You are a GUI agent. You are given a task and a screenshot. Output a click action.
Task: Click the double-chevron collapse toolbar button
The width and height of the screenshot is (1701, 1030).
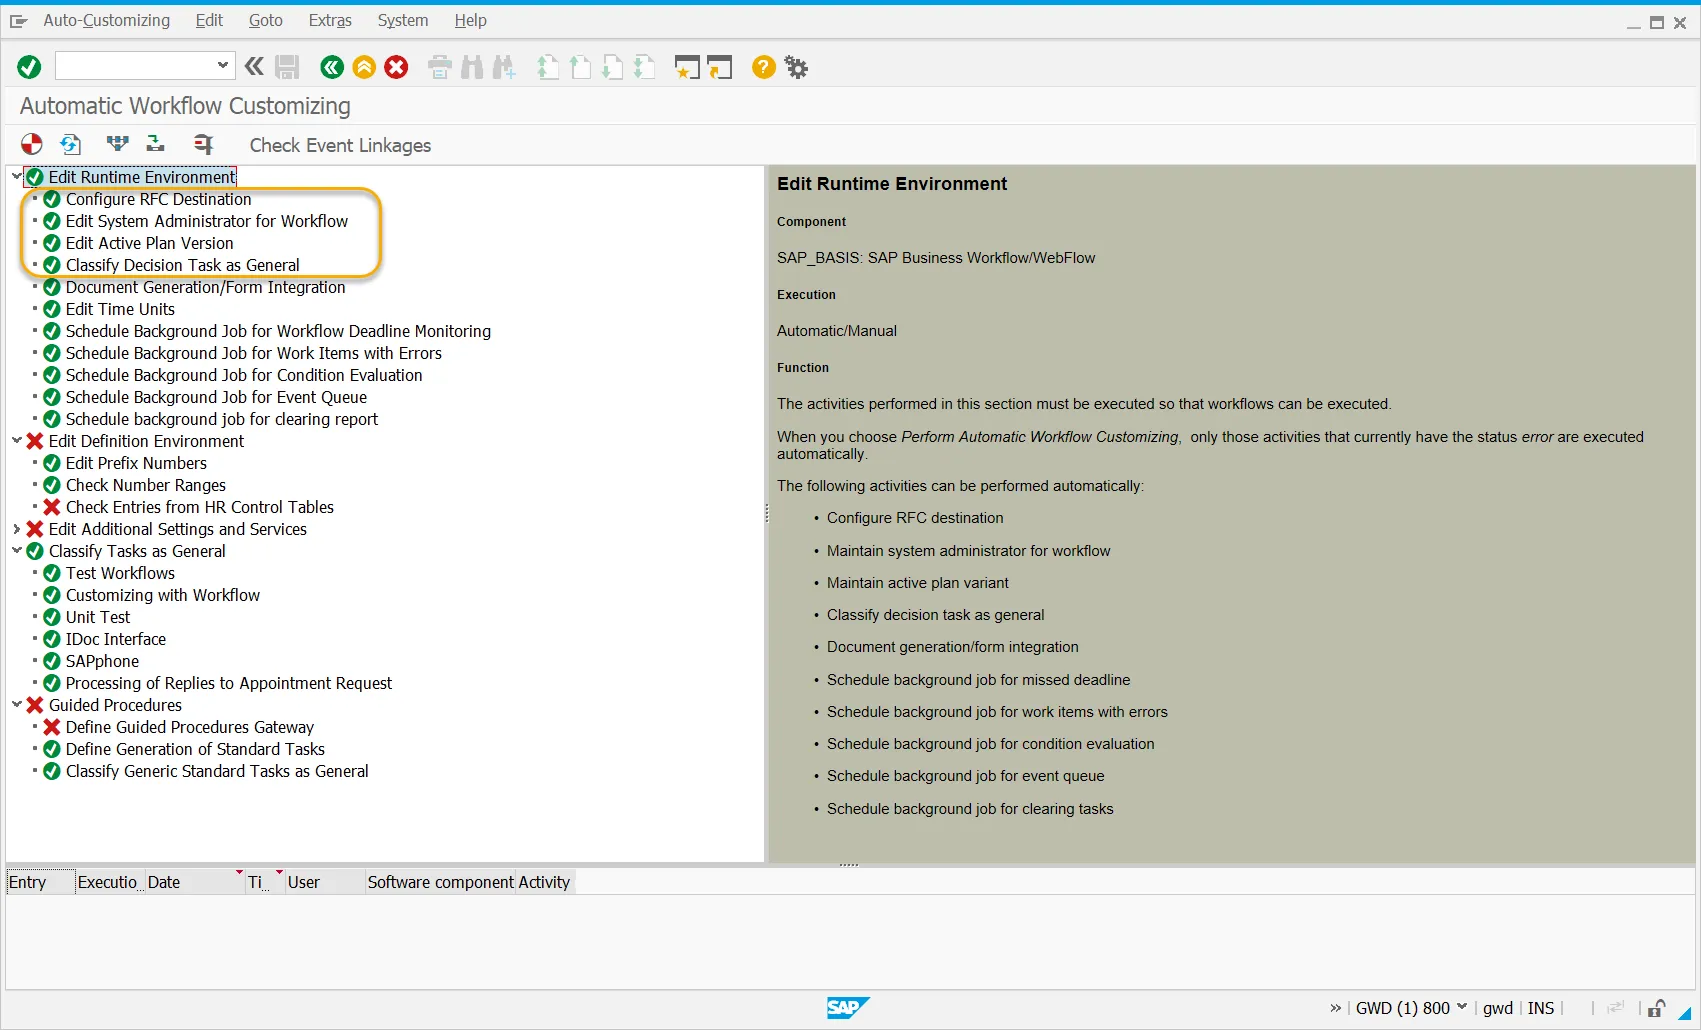pyautogui.click(x=254, y=67)
